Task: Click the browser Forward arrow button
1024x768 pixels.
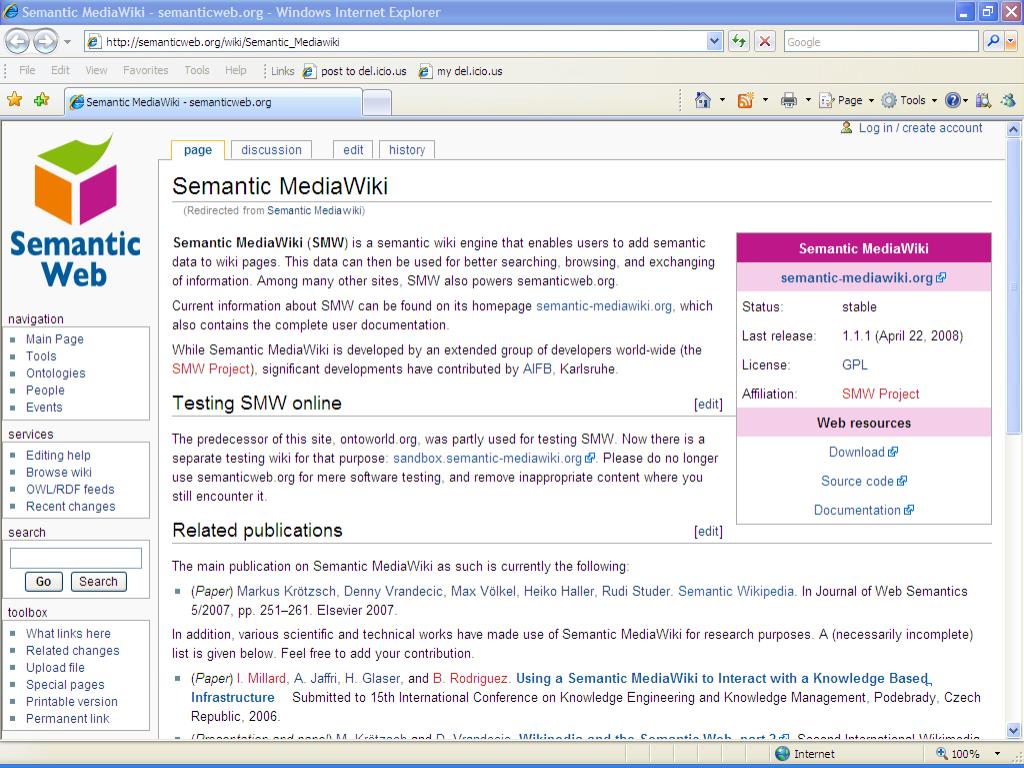Action: point(45,42)
